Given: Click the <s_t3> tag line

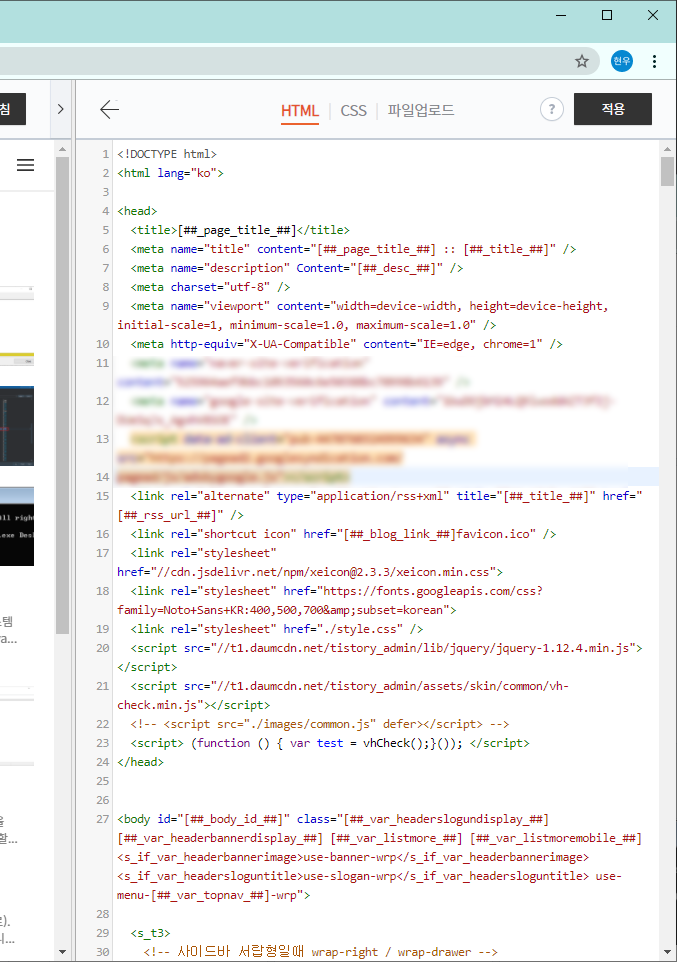Looking at the screenshot, I should click(x=150, y=934).
